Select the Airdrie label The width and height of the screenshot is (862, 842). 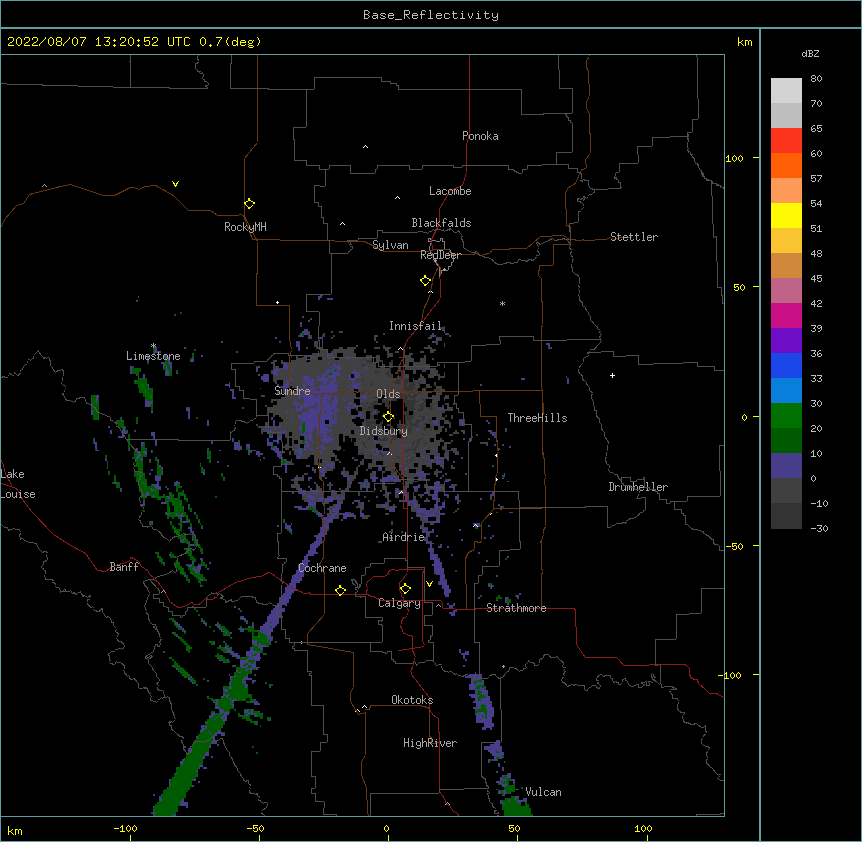pyautogui.click(x=403, y=537)
